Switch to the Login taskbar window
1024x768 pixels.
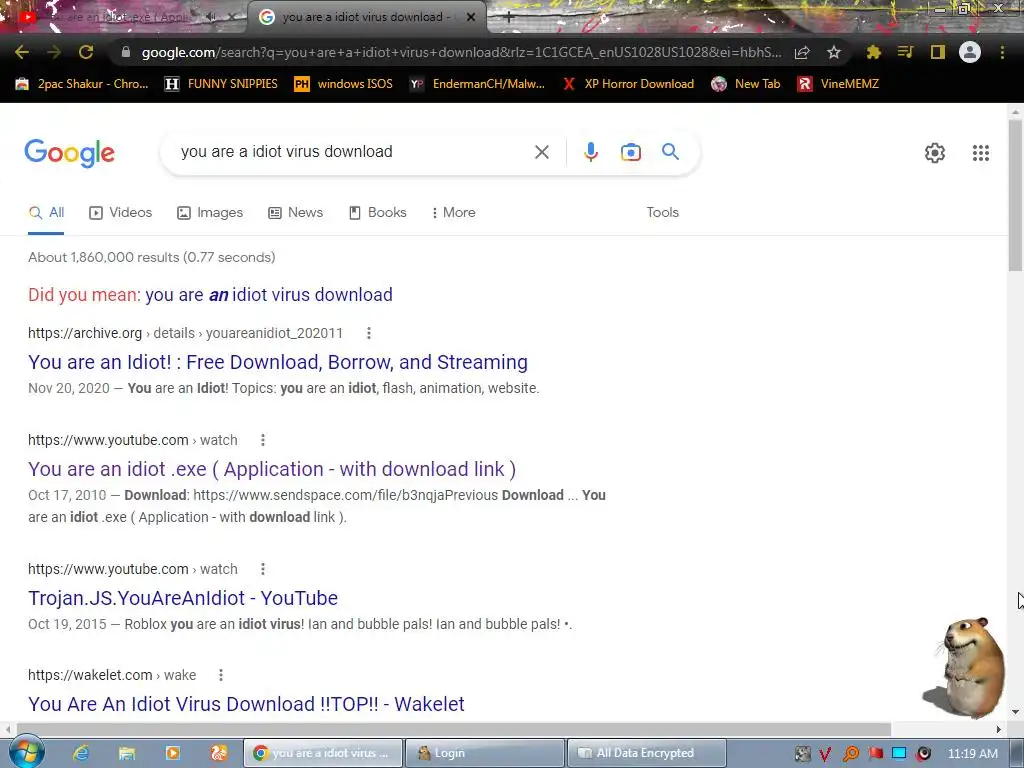pos(484,753)
